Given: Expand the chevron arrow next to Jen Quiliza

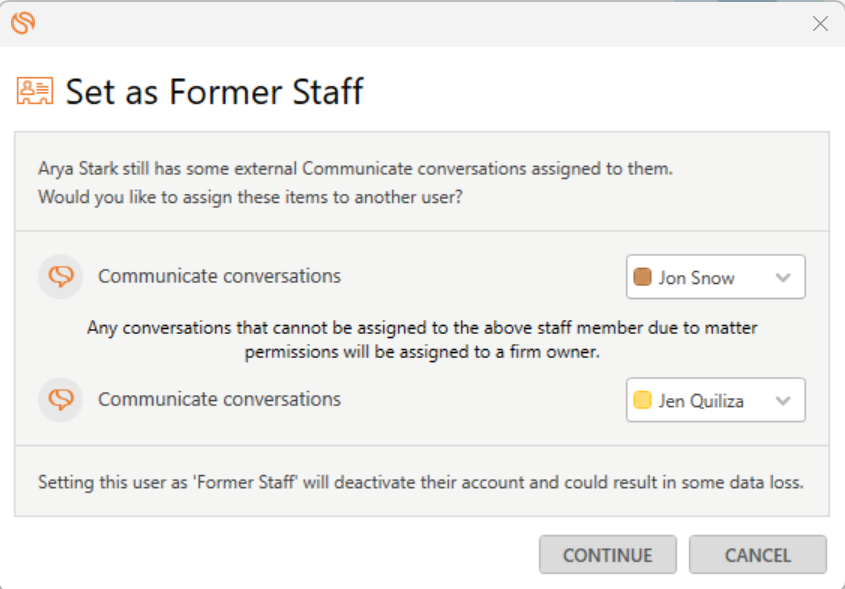Looking at the screenshot, I should click(x=783, y=401).
